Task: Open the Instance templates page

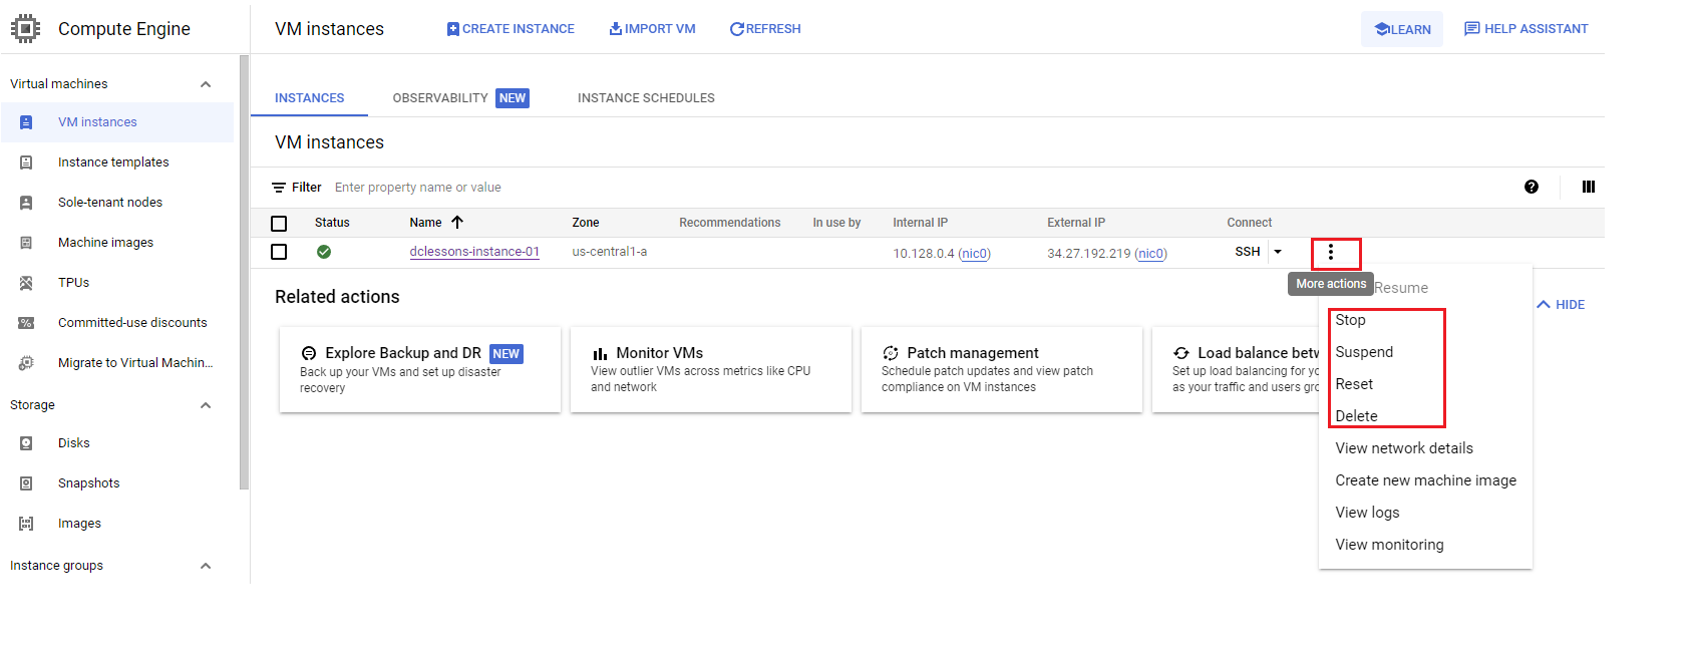Action: click(113, 162)
